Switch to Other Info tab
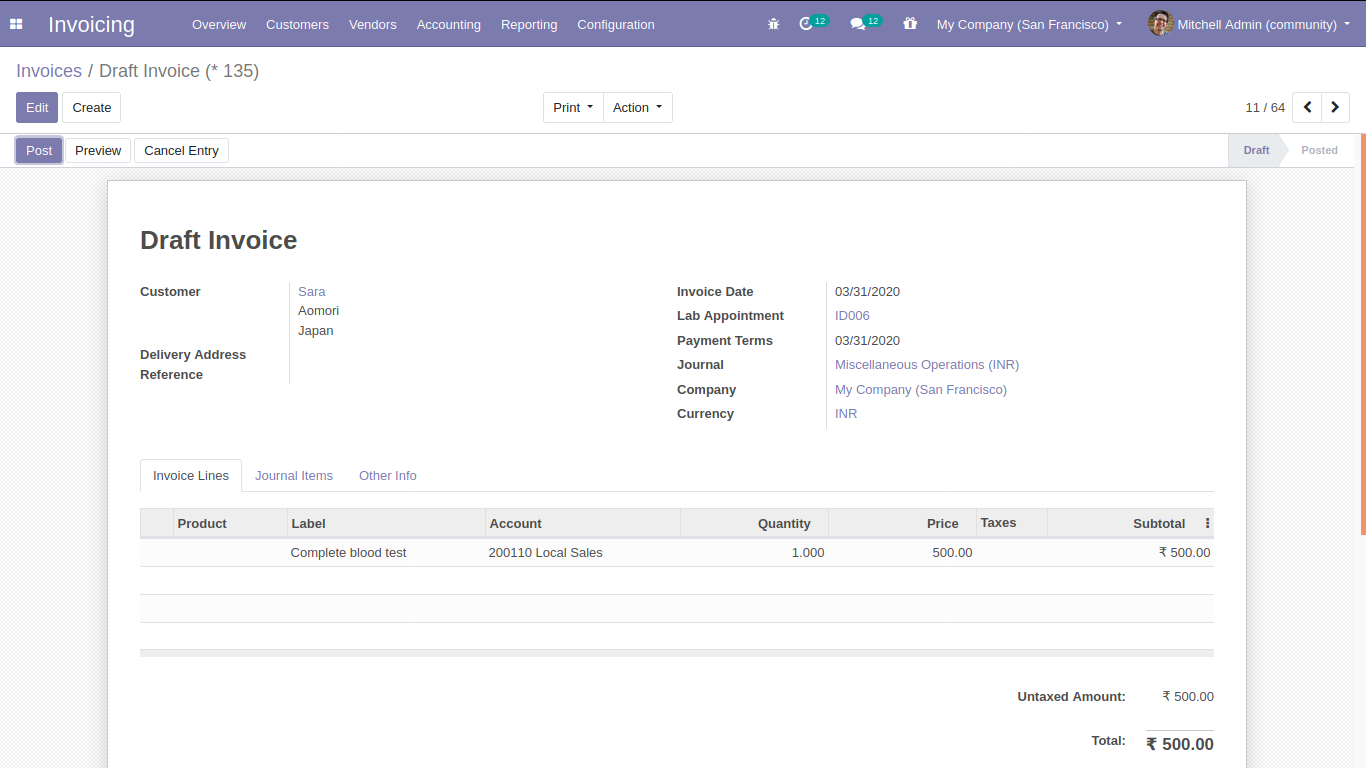The image size is (1366, 768). tap(388, 476)
